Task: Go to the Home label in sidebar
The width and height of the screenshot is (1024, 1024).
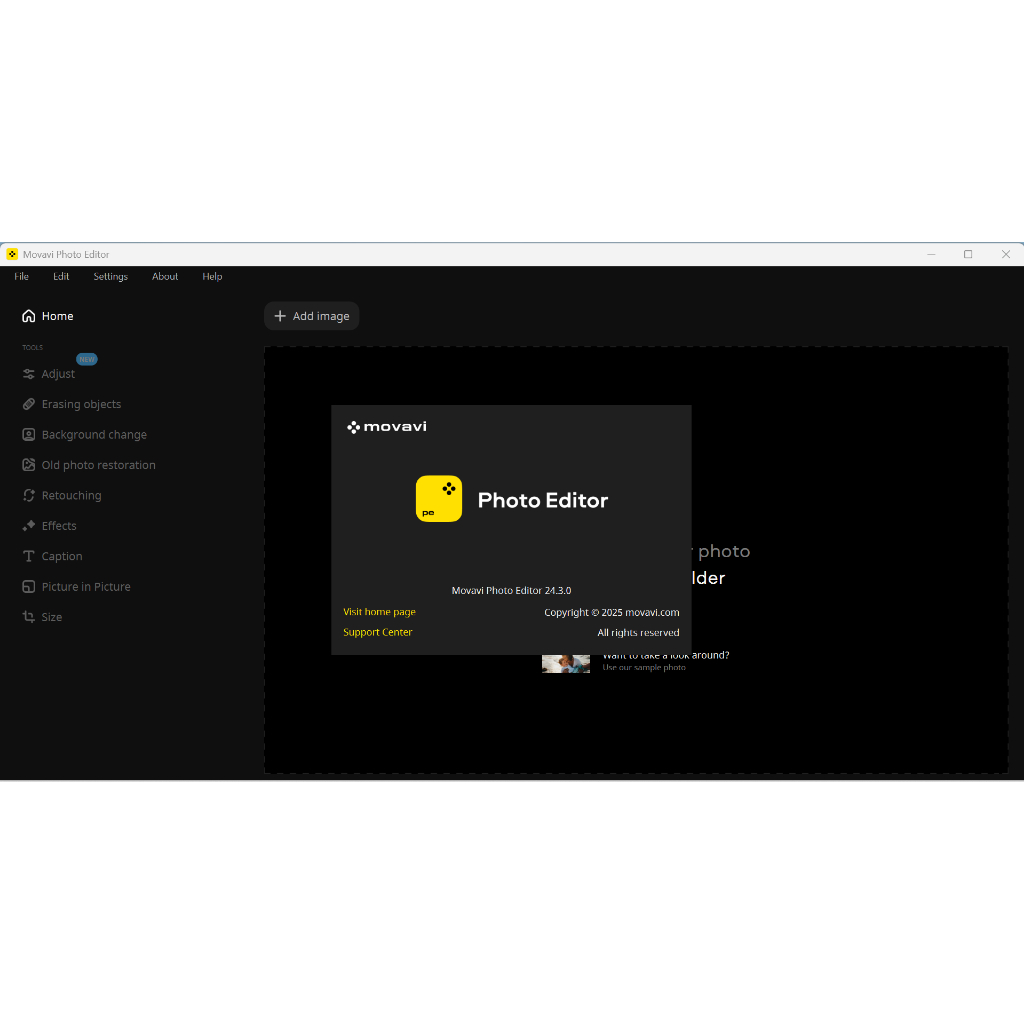Action: click(x=57, y=316)
